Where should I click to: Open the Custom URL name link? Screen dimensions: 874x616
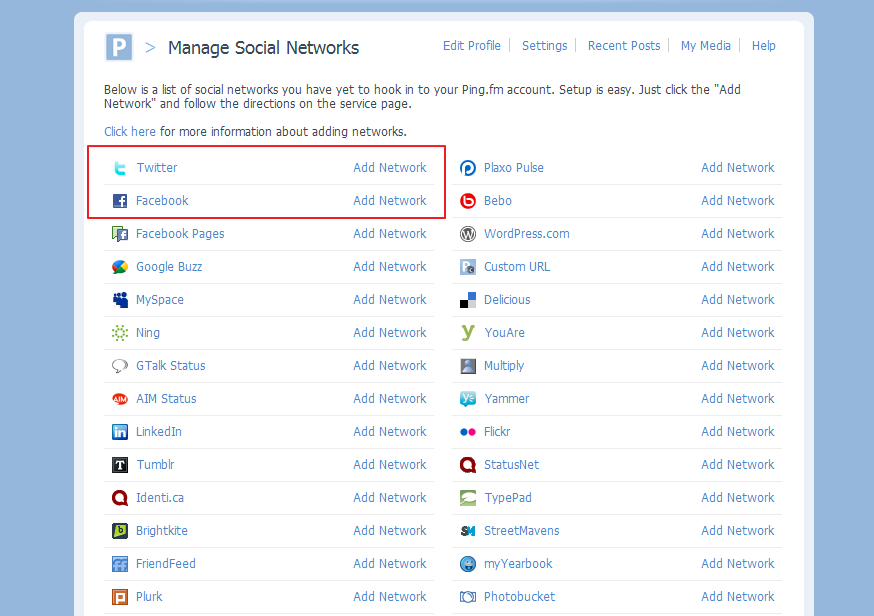(x=517, y=266)
